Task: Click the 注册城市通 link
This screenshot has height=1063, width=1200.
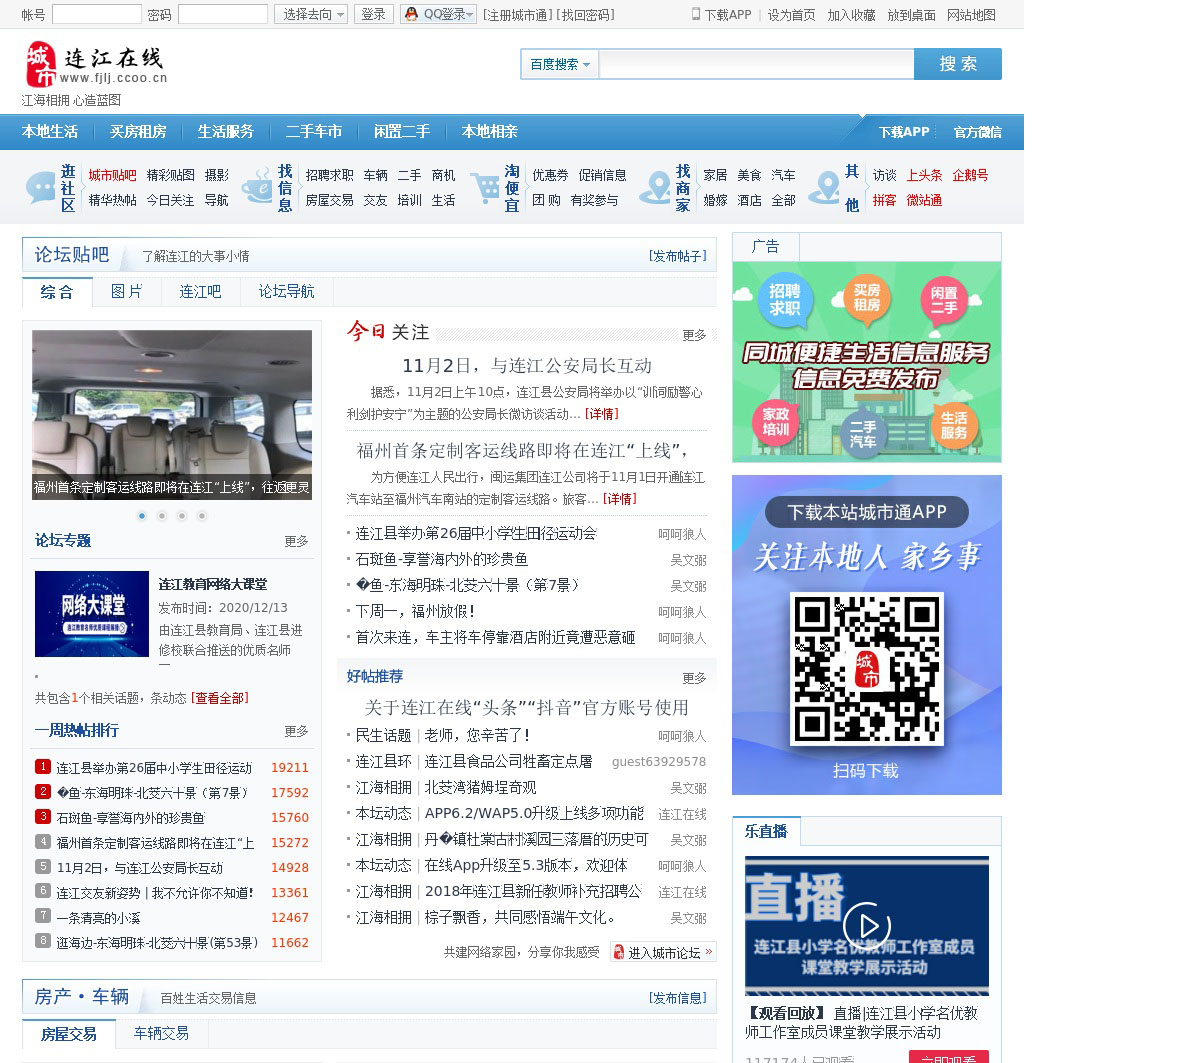Action: point(517,15)
